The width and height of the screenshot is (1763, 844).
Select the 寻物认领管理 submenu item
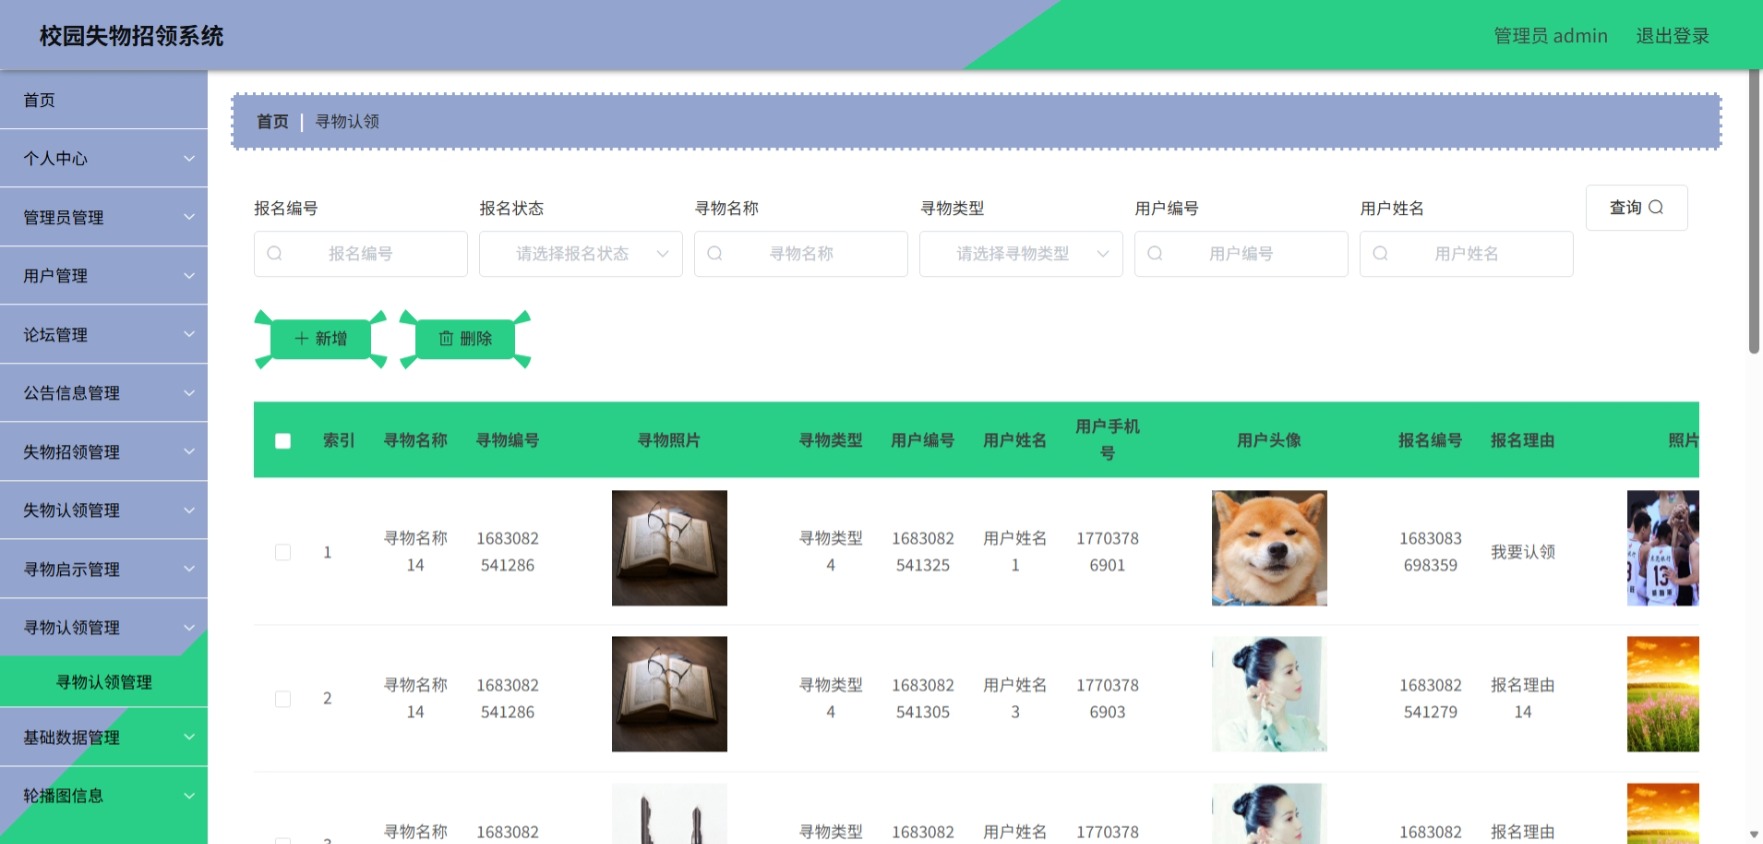tap(104, 682)
